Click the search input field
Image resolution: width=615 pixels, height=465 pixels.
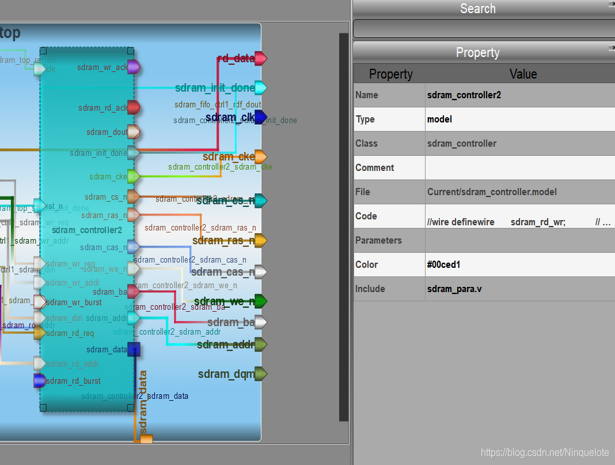[x=483, y=29]
